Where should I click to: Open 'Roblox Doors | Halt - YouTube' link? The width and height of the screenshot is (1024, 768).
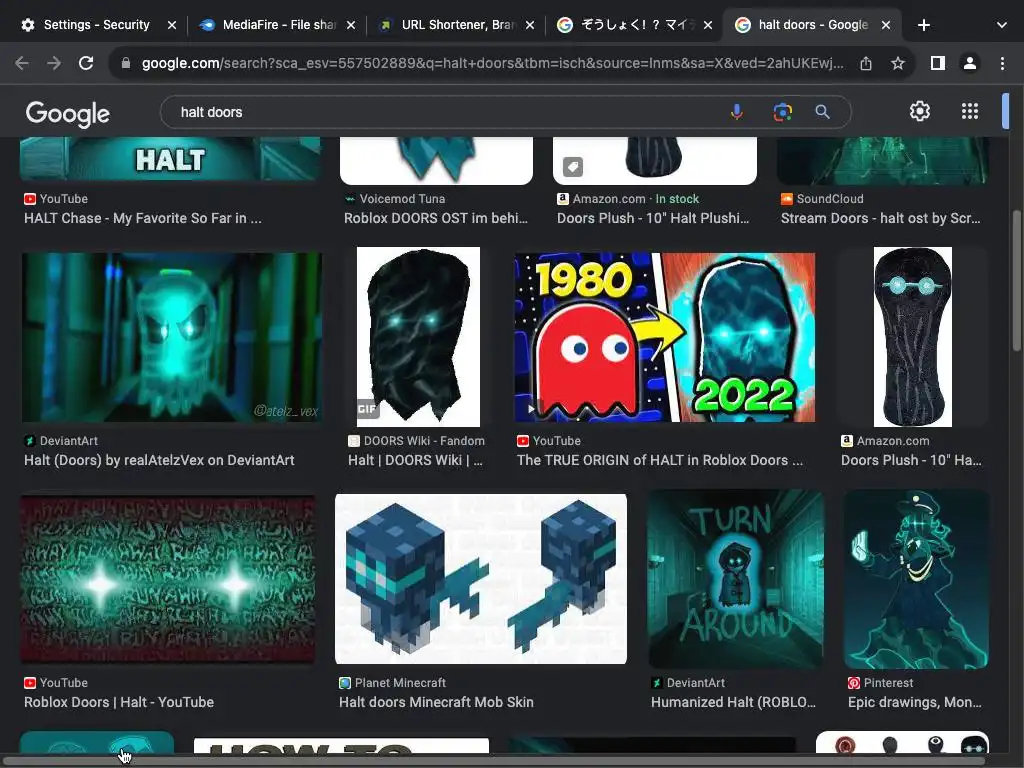119,702
